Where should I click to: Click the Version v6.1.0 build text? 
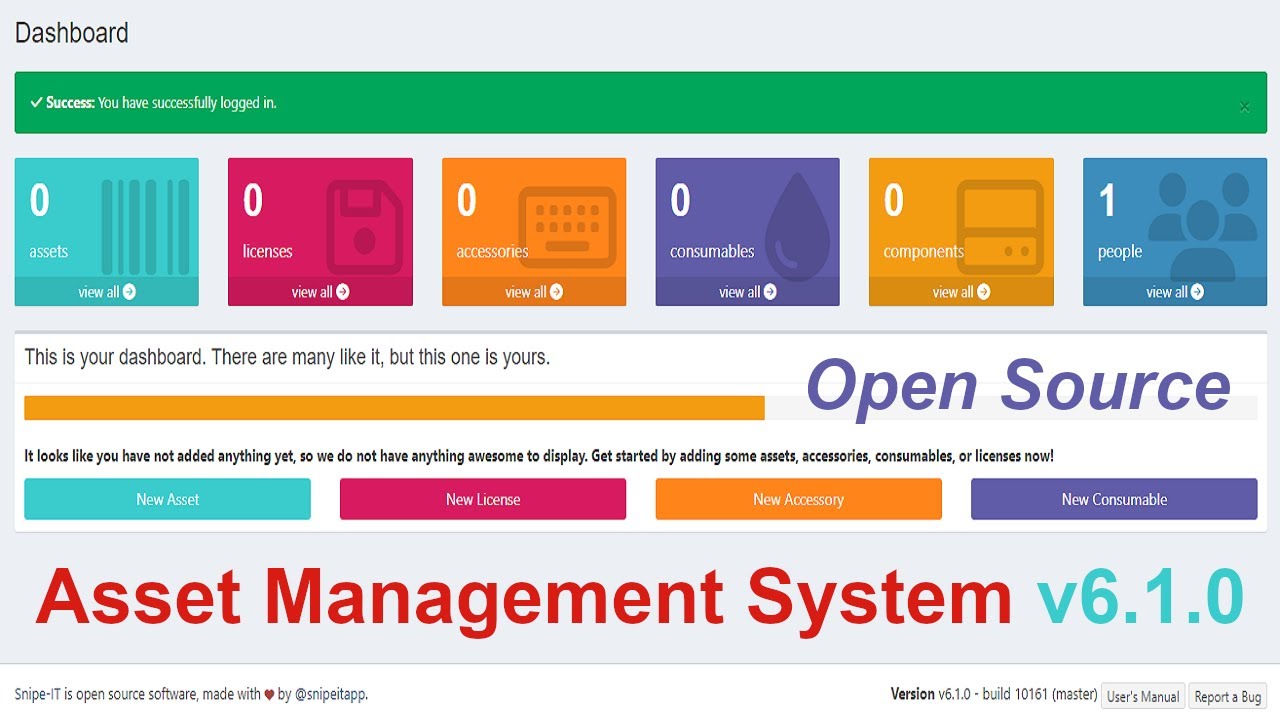tap(994, 694)
